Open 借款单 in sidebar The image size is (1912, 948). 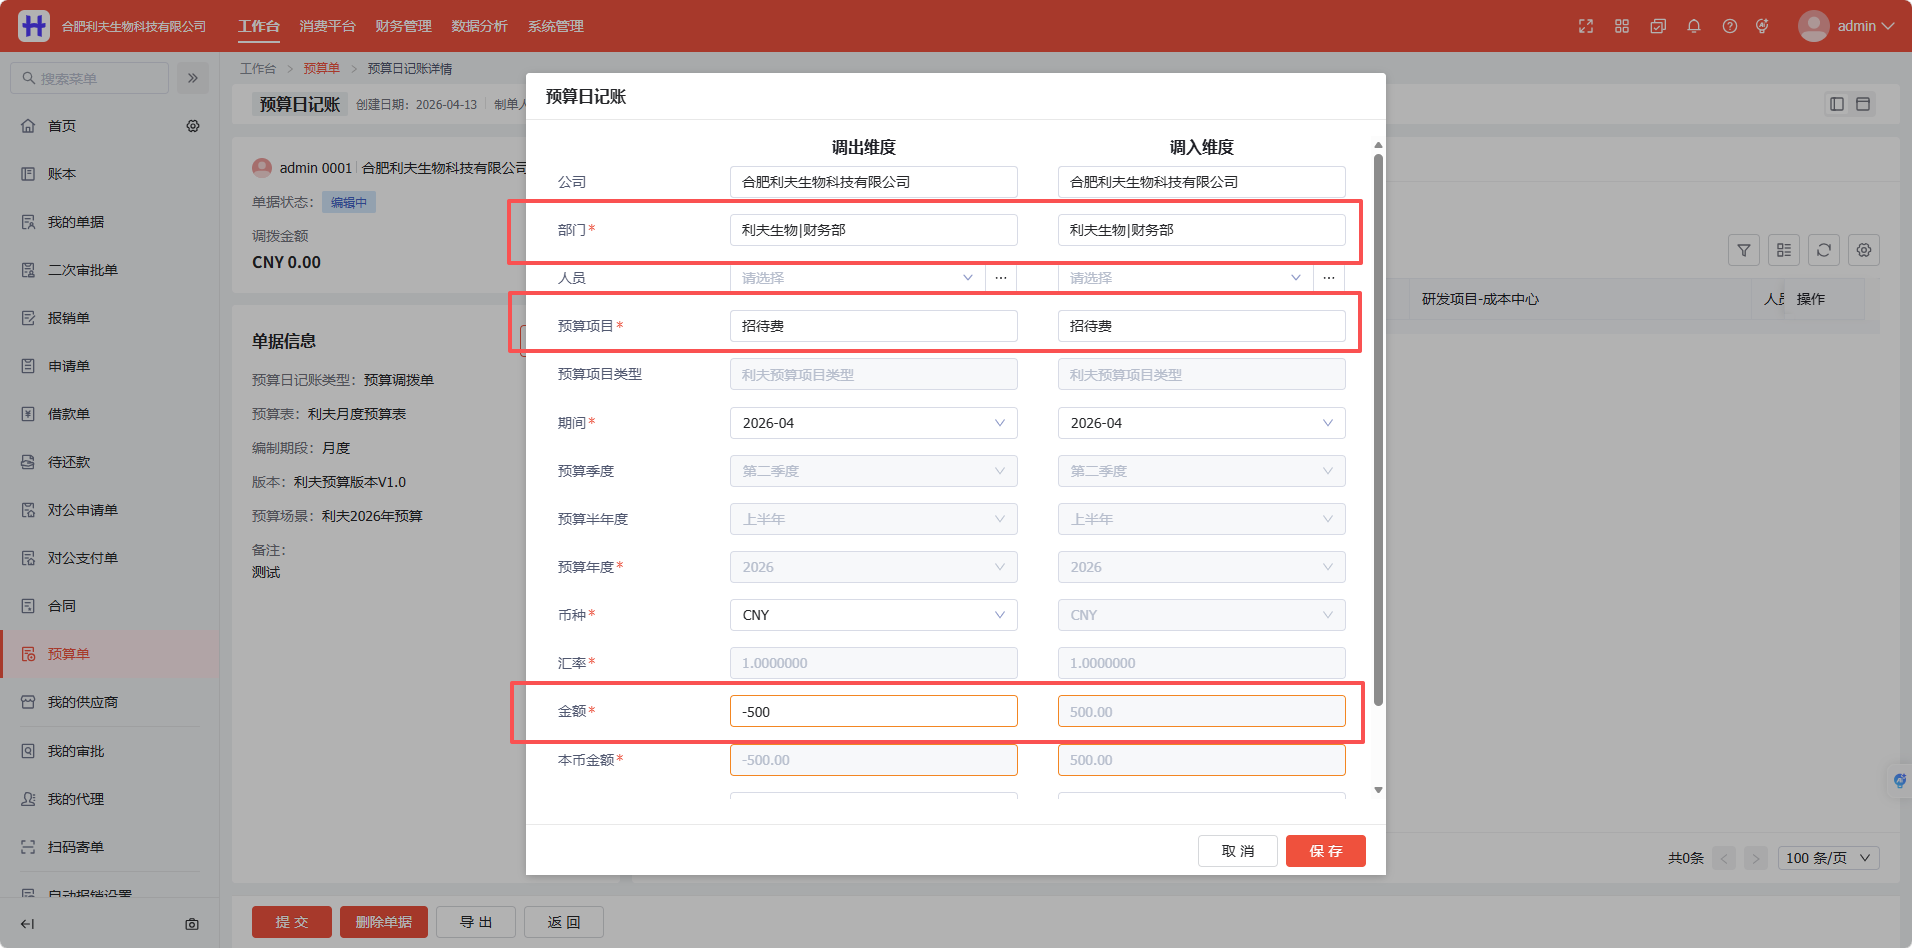point(69,414)
